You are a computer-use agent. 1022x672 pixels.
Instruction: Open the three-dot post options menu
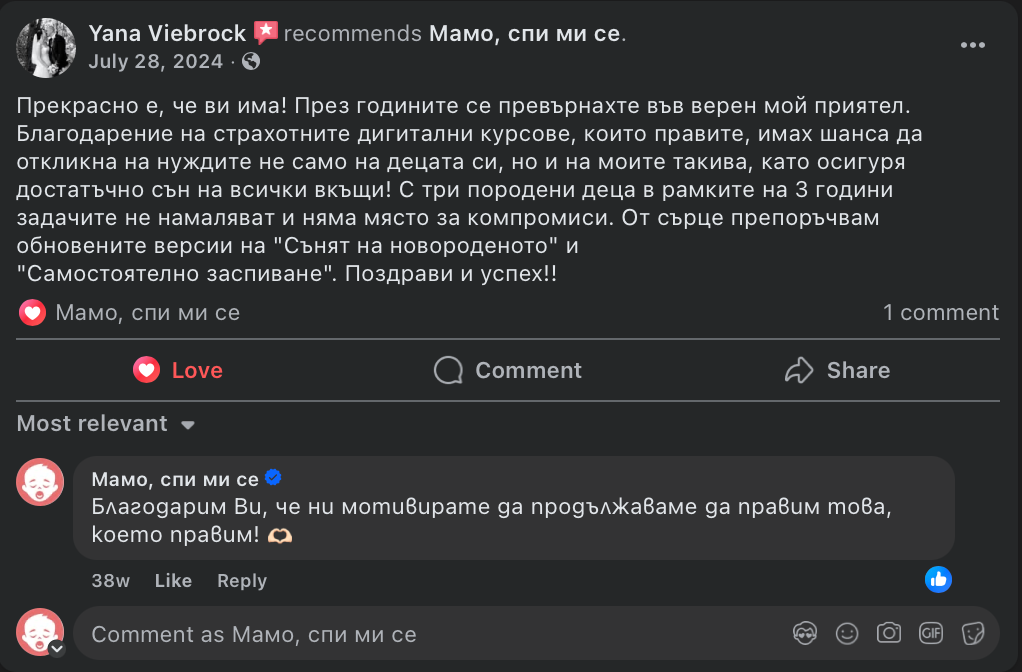click(x=973, y=46)
